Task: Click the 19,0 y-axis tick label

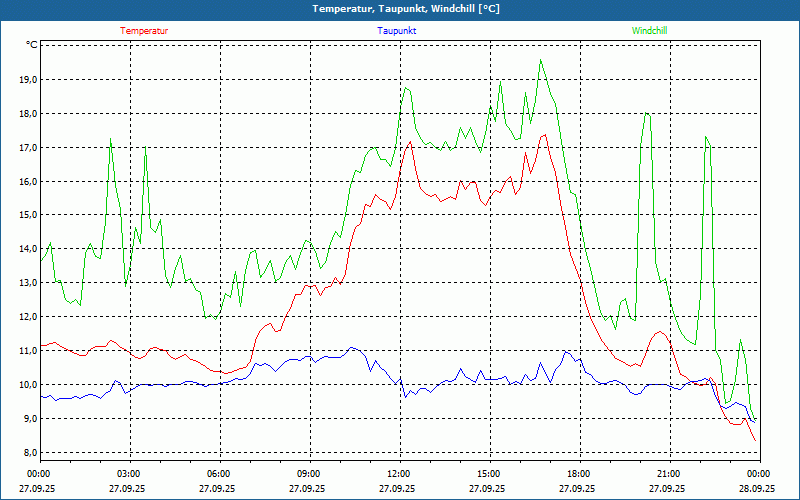Action: (x=27, y=79)
